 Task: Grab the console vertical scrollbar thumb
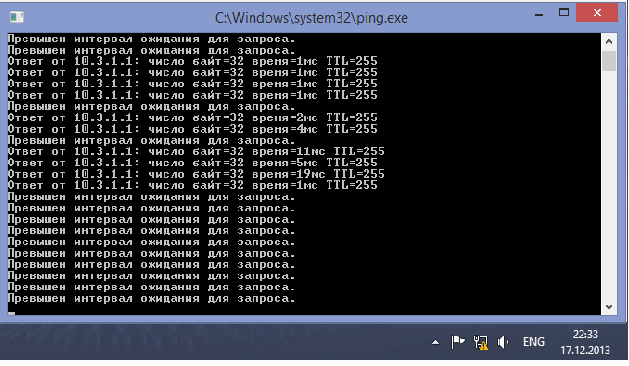pyautogui.click(x=609, y=61)
